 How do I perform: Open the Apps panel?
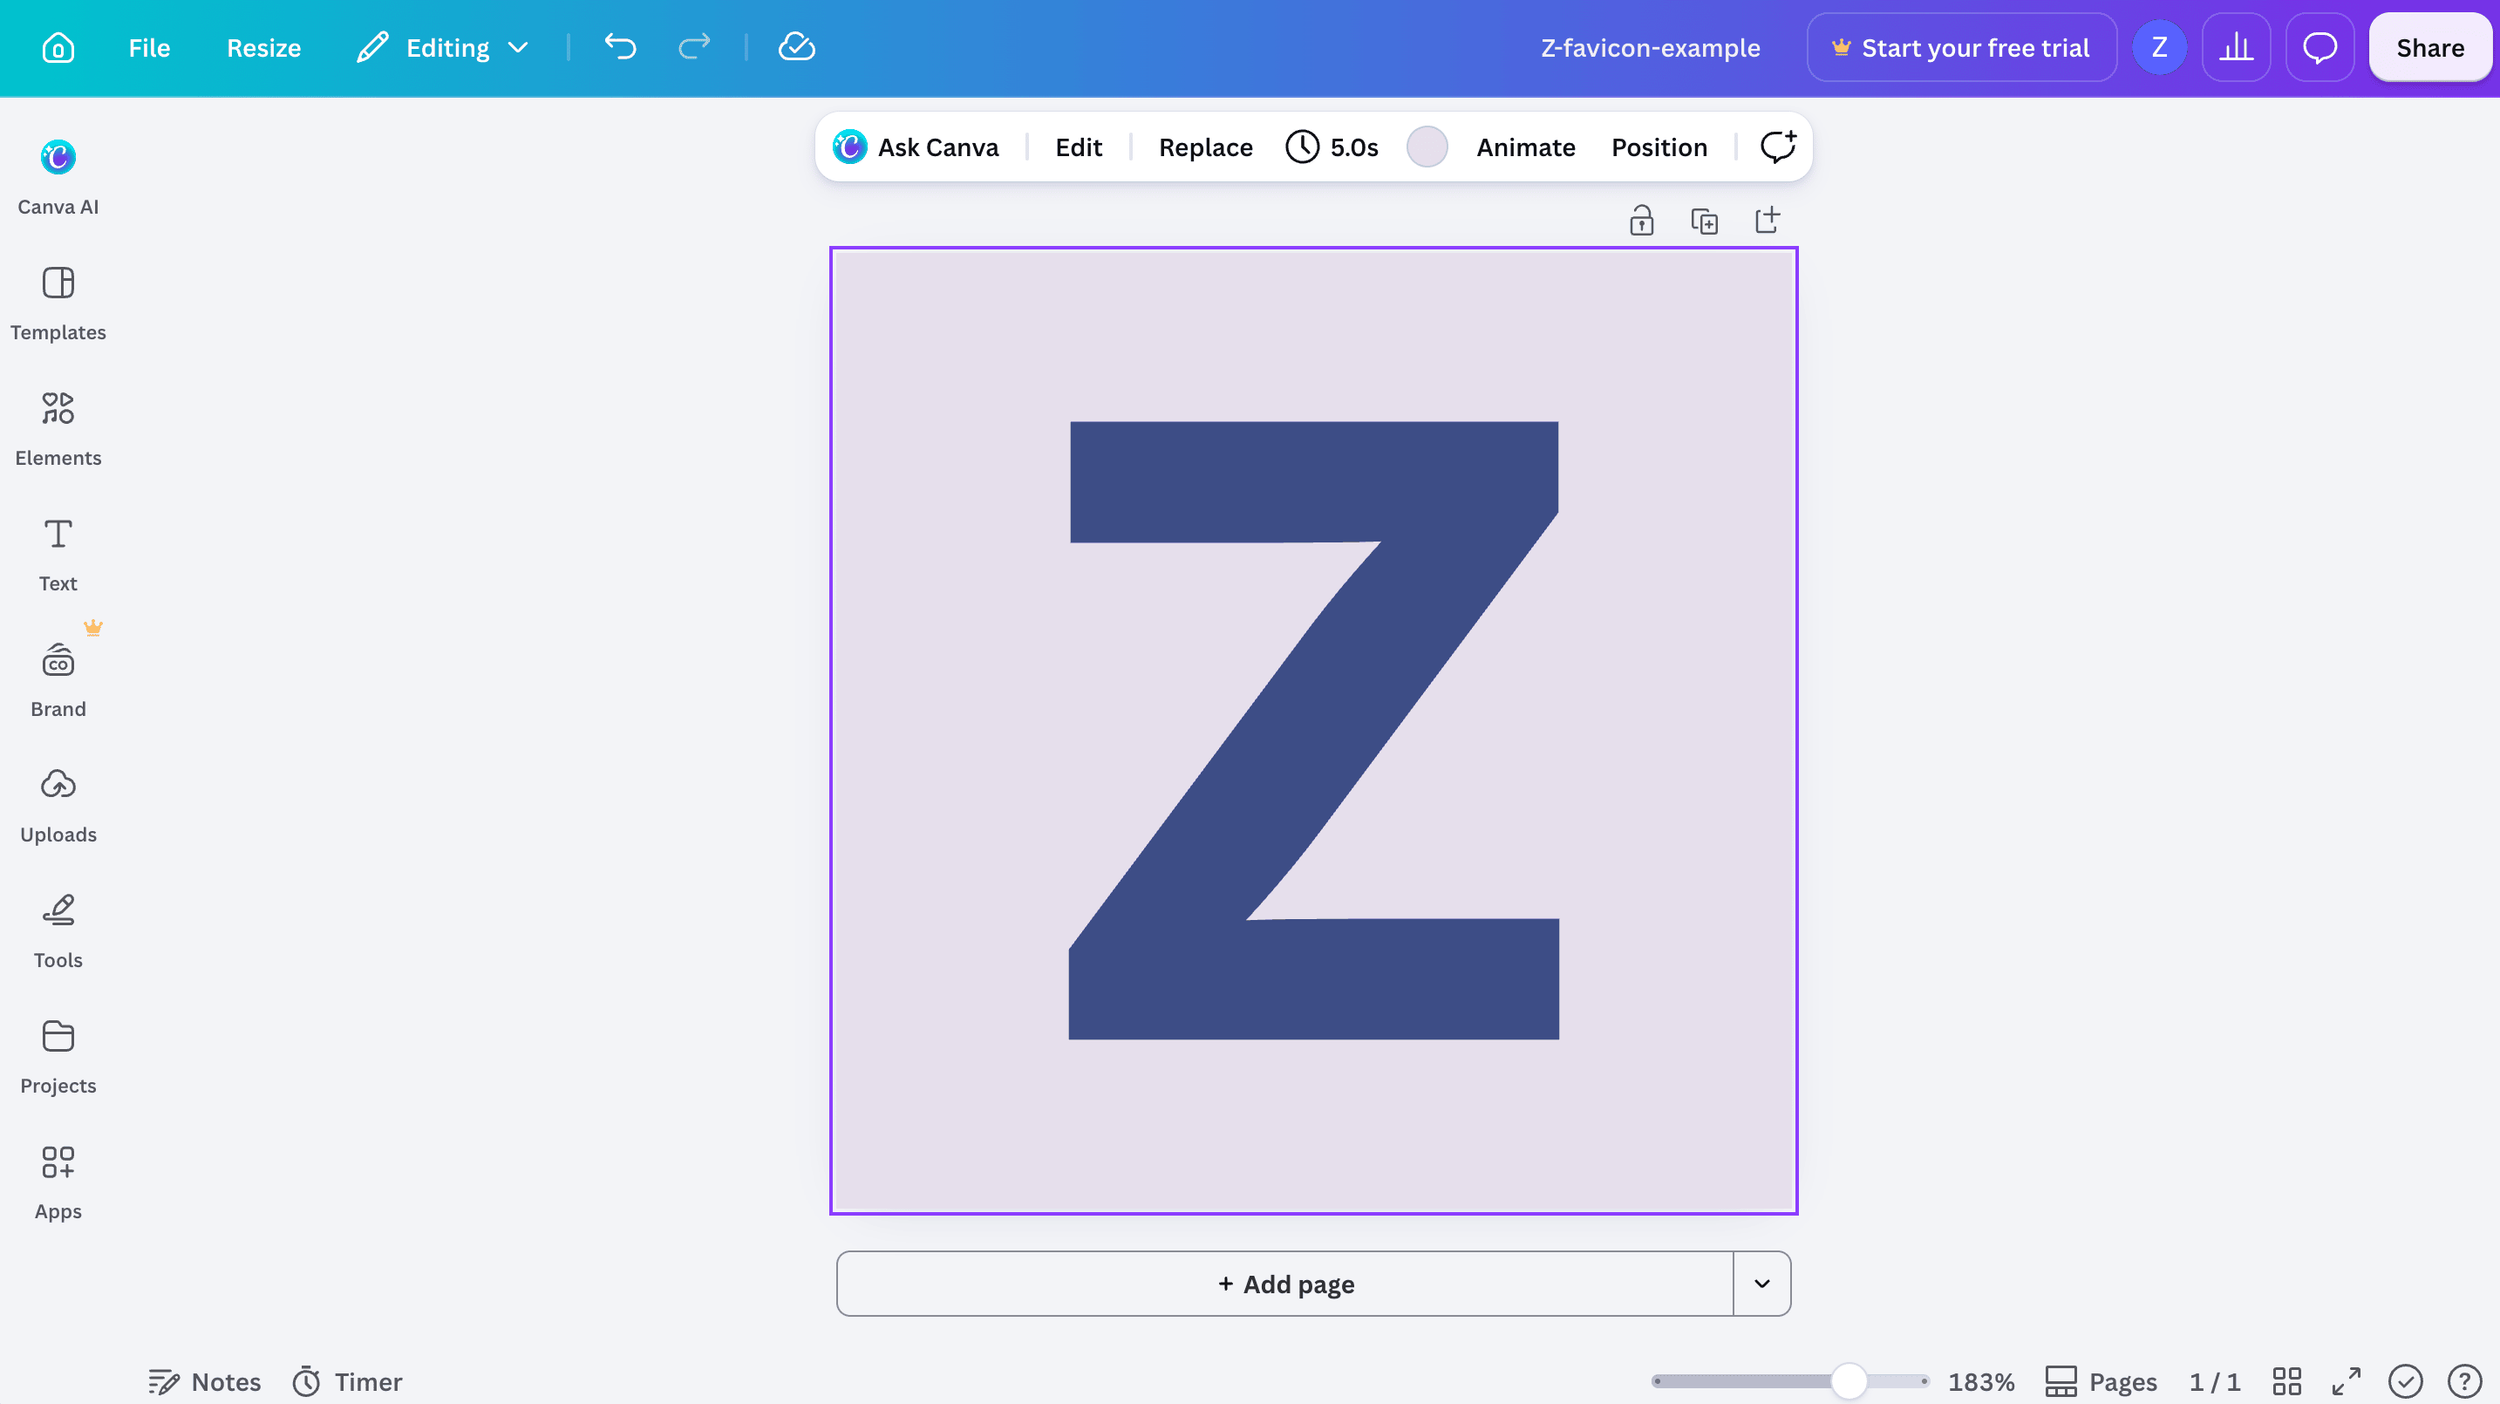click(x=58, y=1183)
